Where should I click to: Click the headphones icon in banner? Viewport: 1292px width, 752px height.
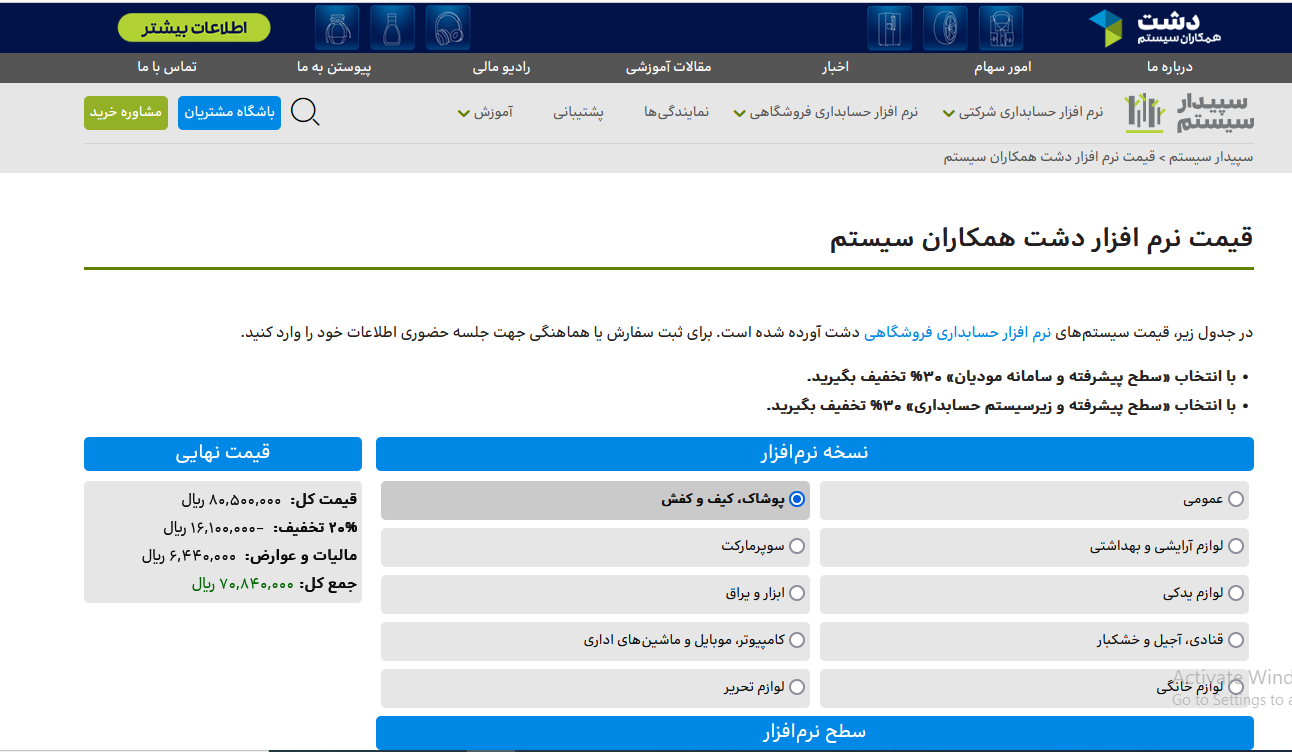(x=448, y=28)
